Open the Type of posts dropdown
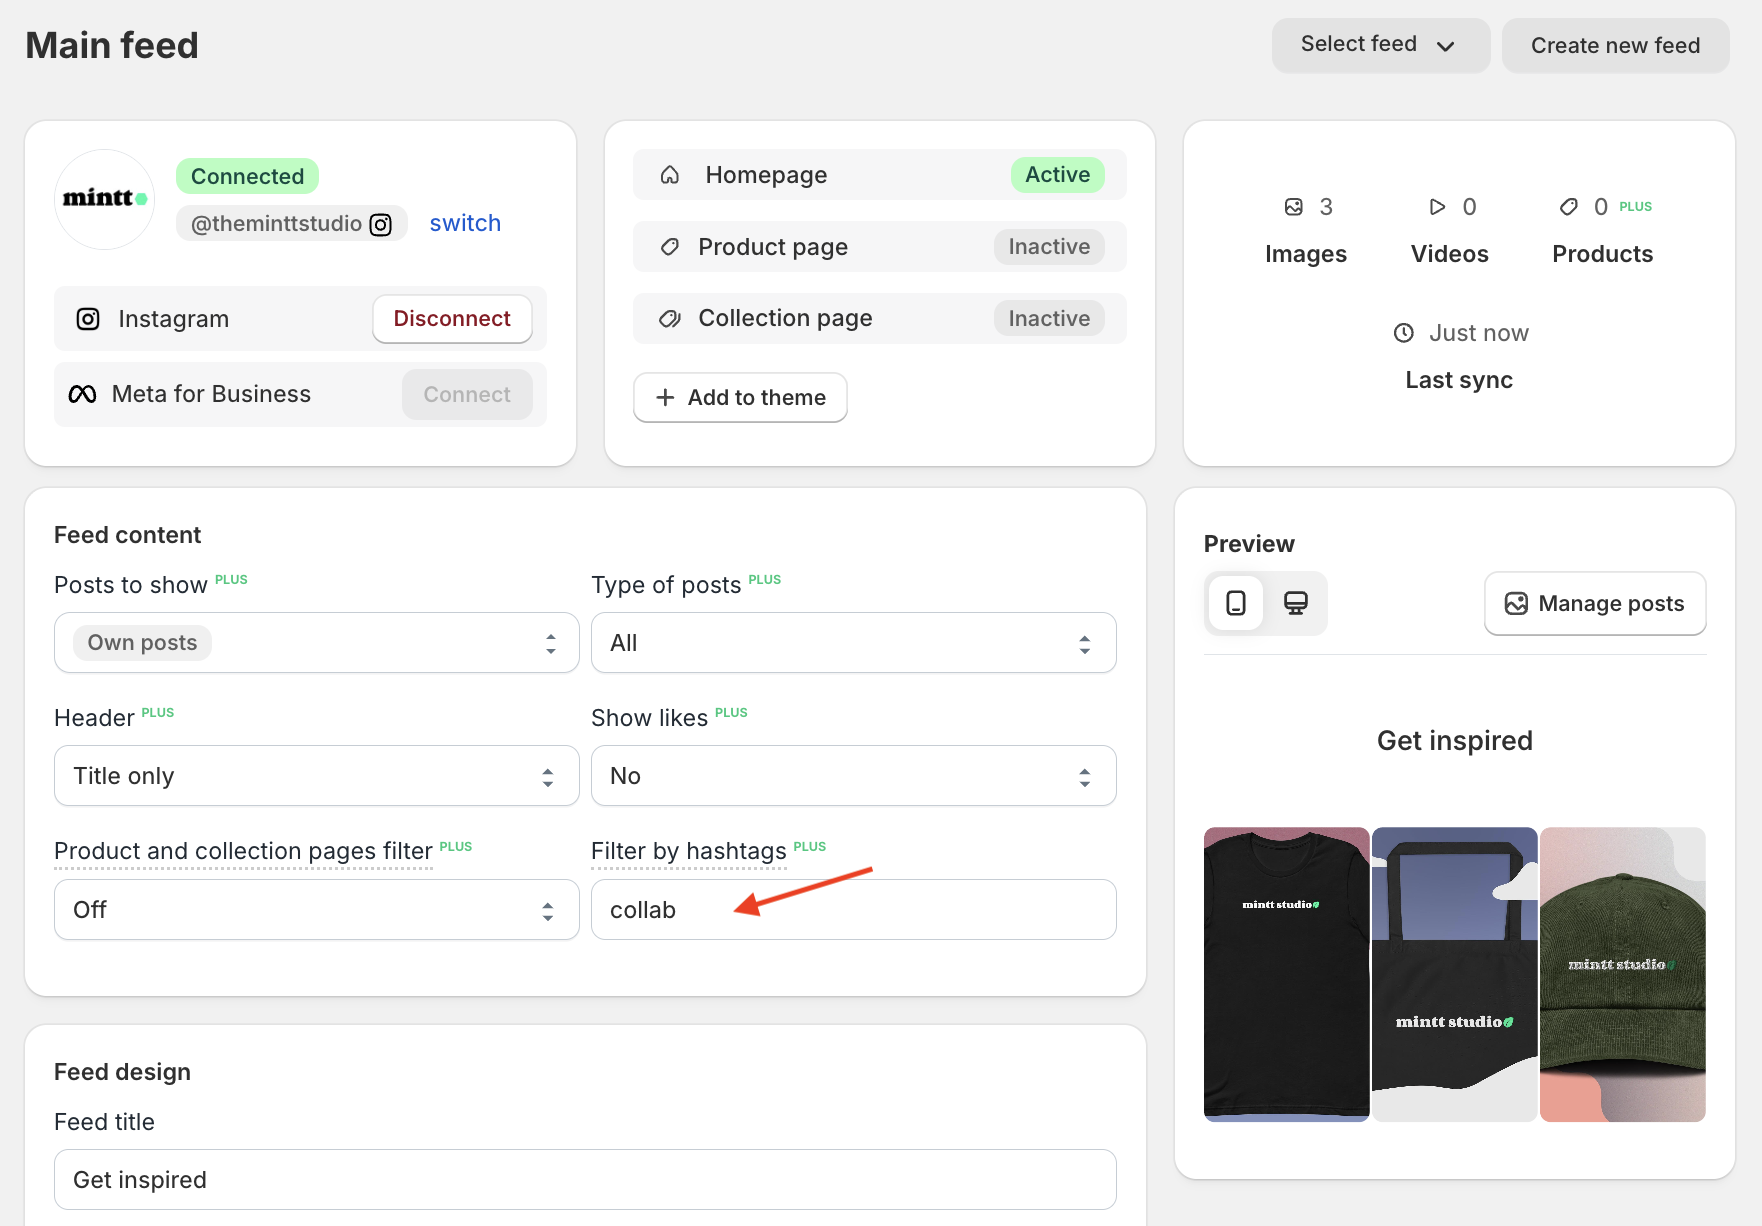Viewport: 1762px width, 1226px height. coord(852,643)
